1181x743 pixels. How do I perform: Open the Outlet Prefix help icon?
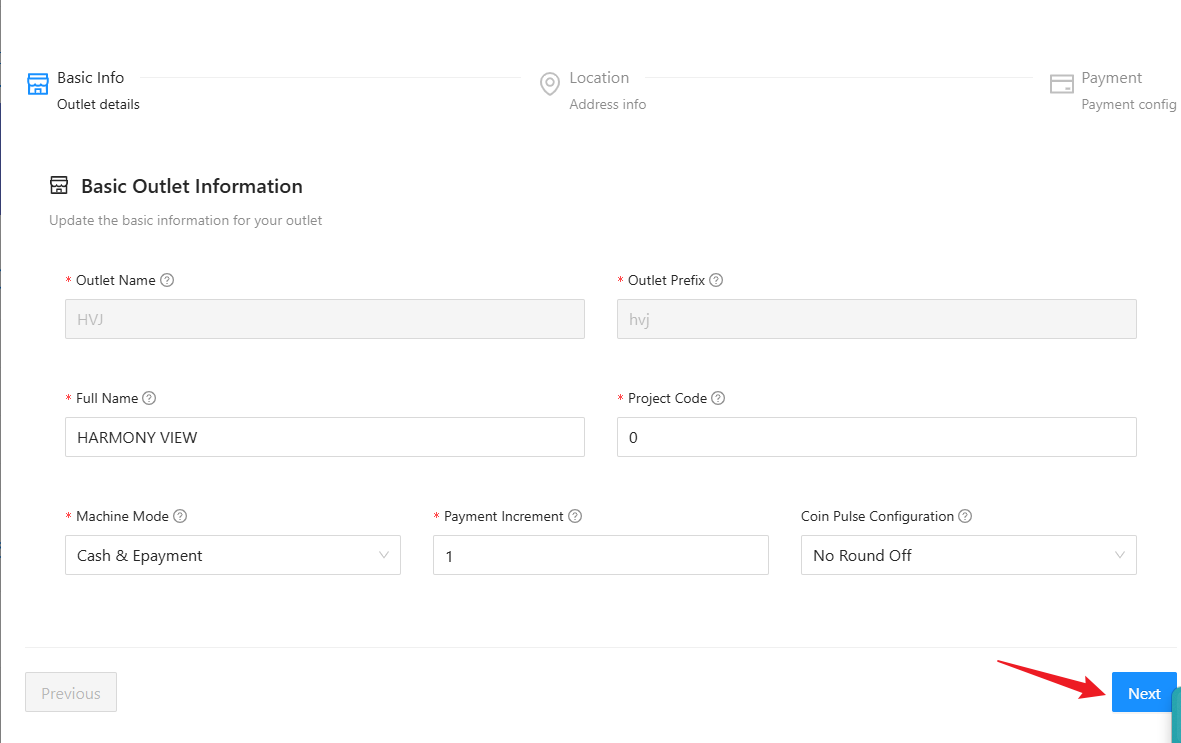pyautogui.click(x=716, y=280)
